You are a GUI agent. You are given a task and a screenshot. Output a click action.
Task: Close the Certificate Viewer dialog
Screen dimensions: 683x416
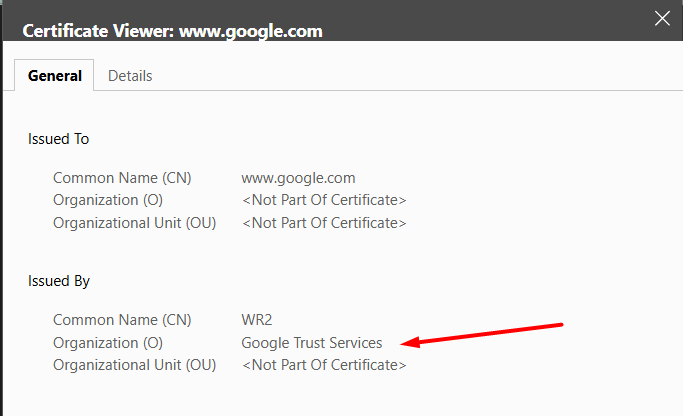[x=662, y=18]
